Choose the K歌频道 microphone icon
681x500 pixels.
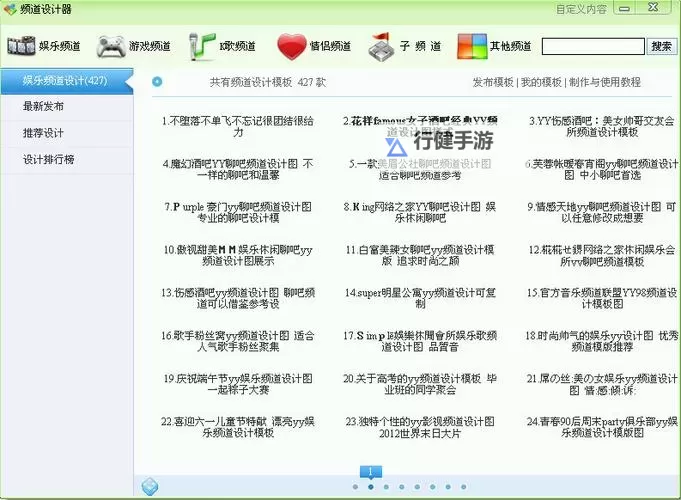click(x=202, y=46)
